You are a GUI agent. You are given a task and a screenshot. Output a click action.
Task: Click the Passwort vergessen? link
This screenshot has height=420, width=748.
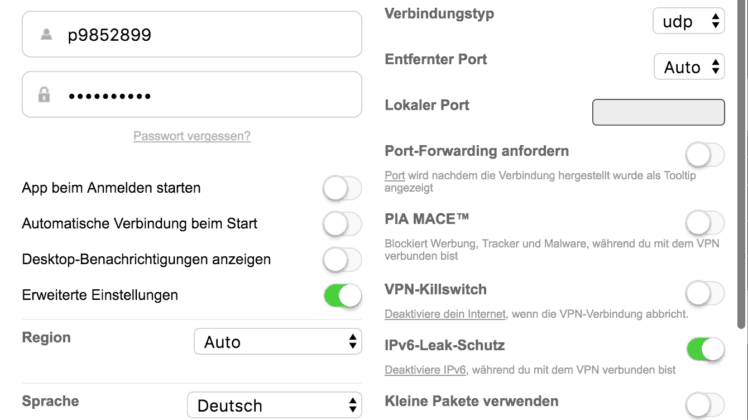coord(192,136)
